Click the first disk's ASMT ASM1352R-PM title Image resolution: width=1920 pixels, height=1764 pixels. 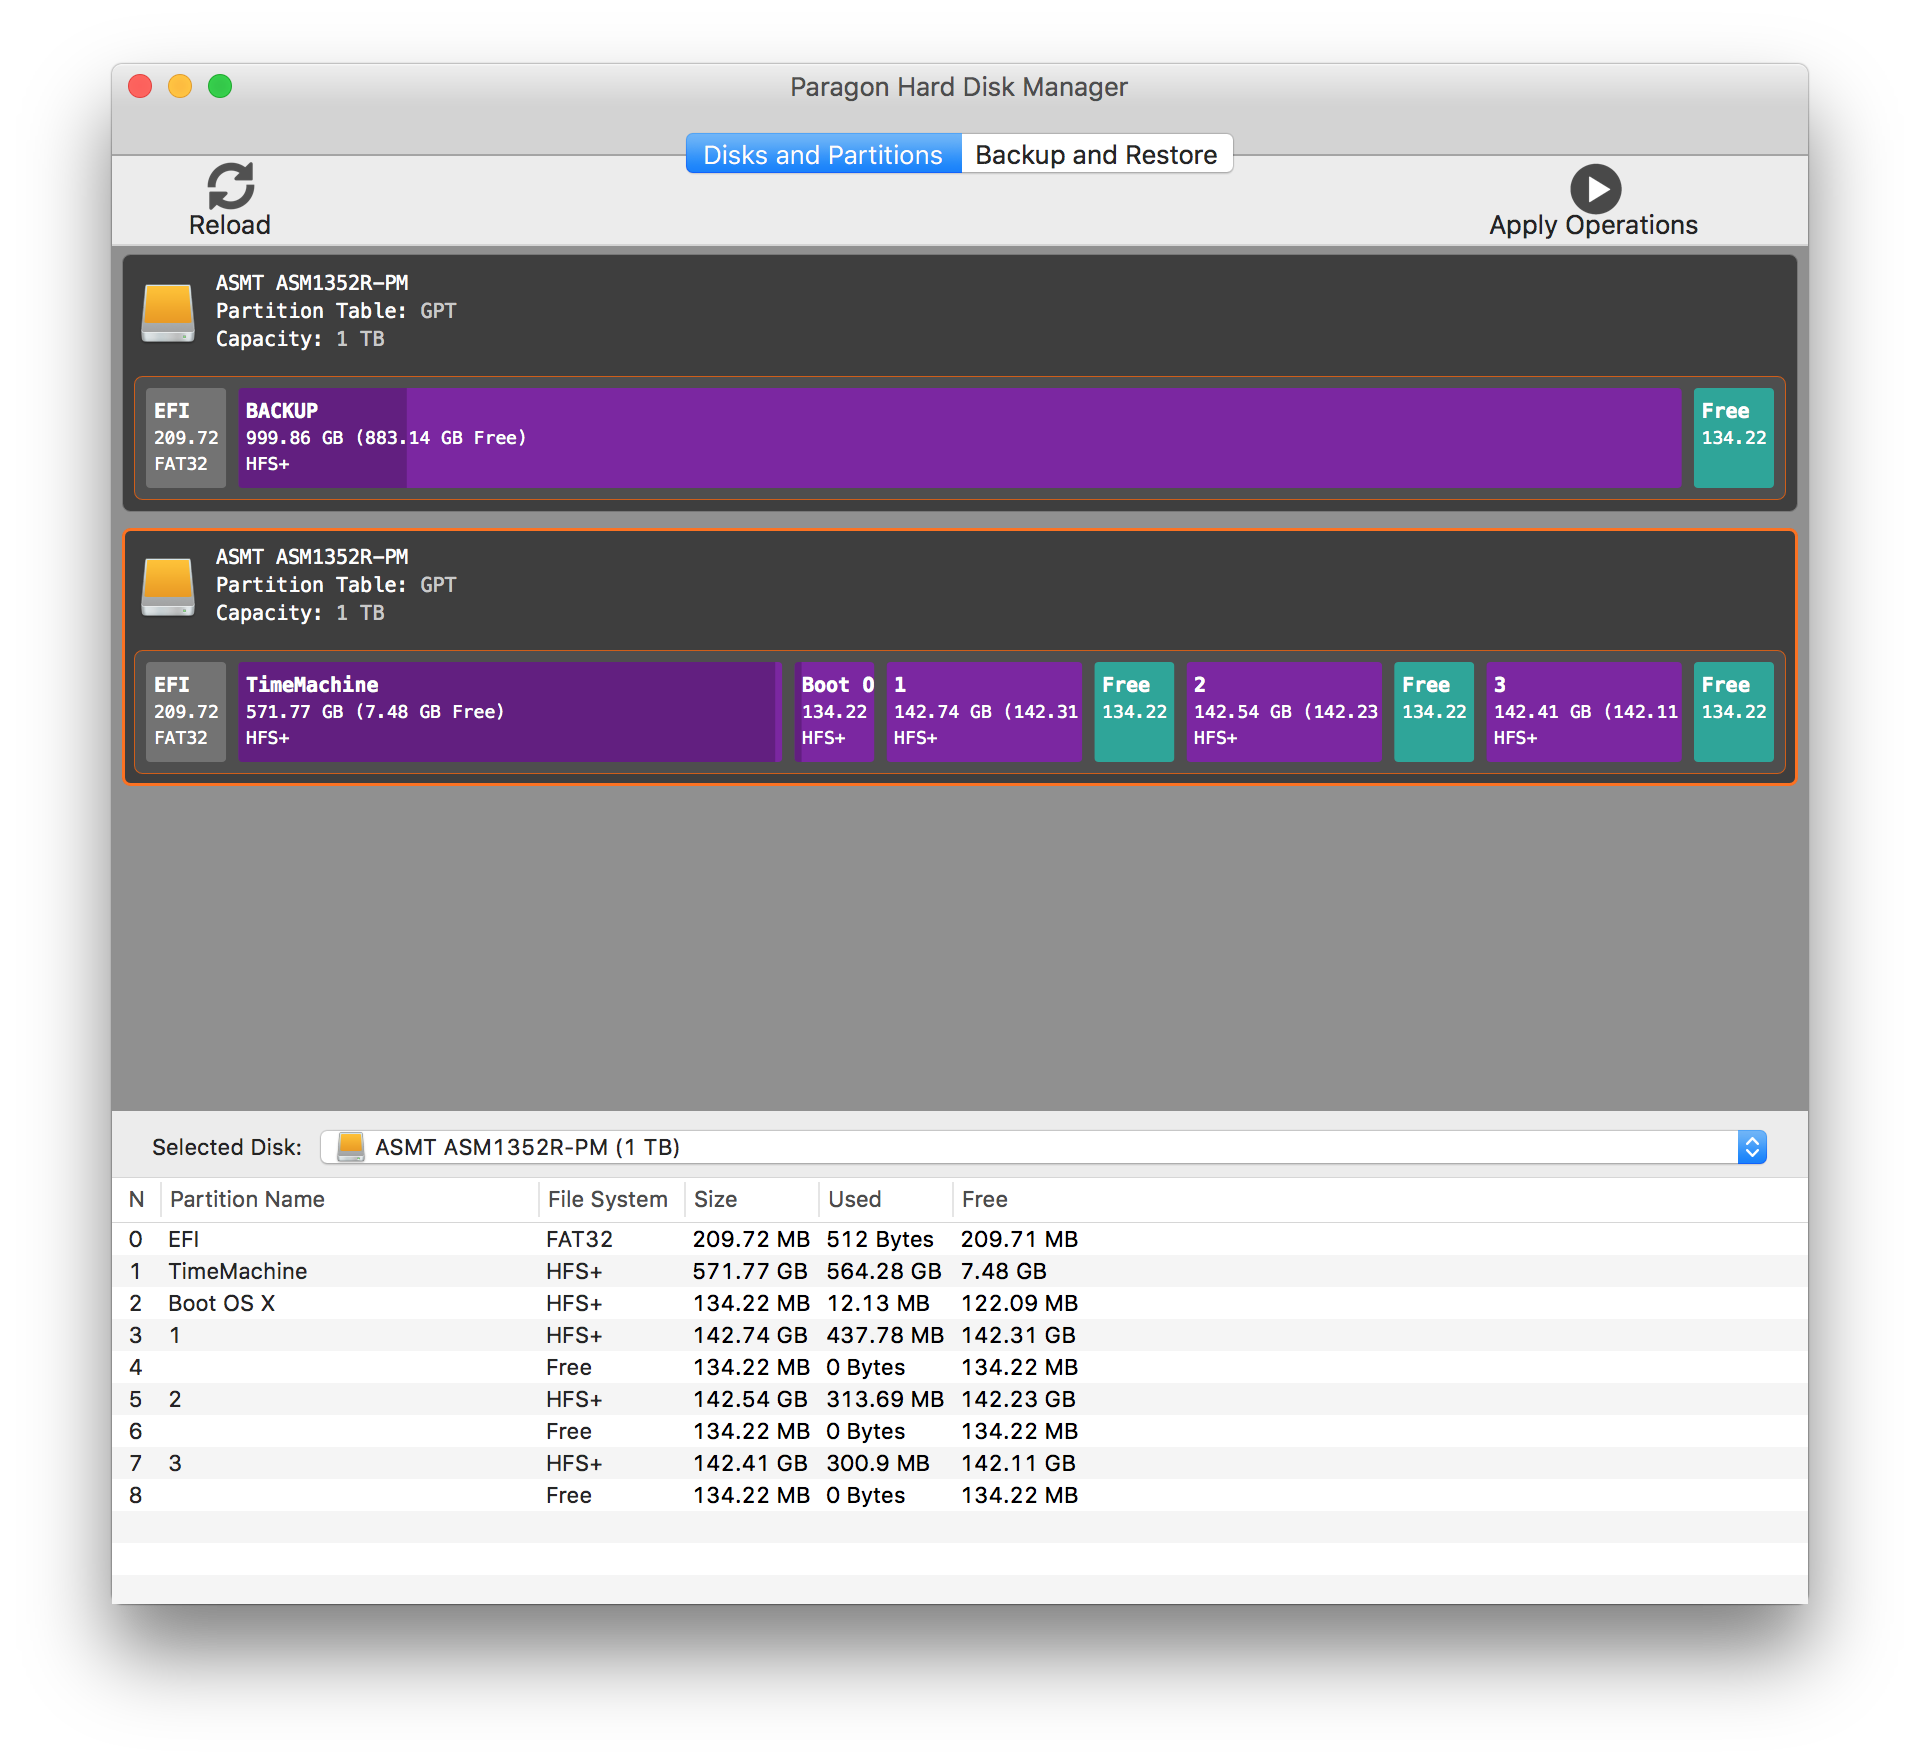(x=312, y=283)
